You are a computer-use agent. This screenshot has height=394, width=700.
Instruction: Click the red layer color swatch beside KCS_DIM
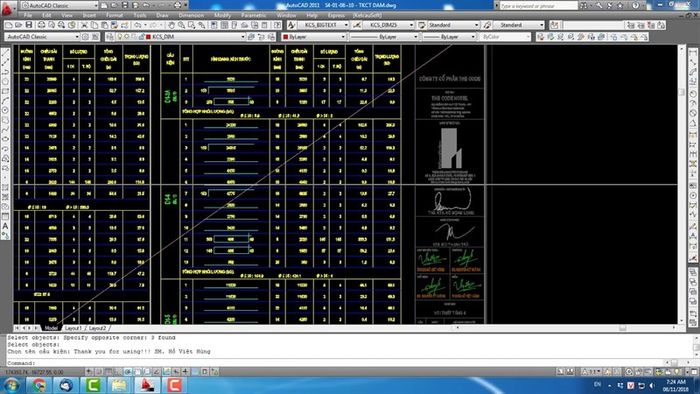(x=148, y=37)
